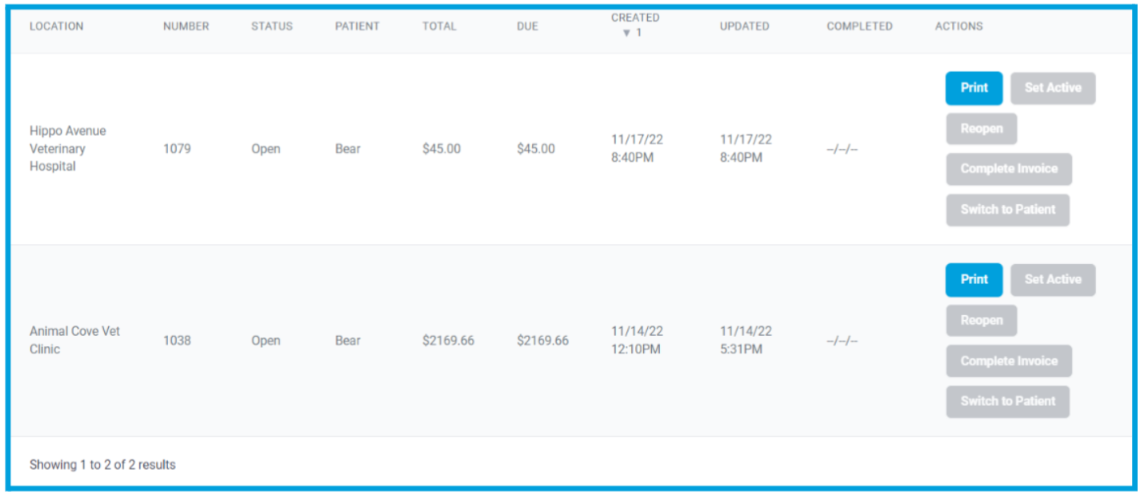Sort by Location column header

point(56,26)
